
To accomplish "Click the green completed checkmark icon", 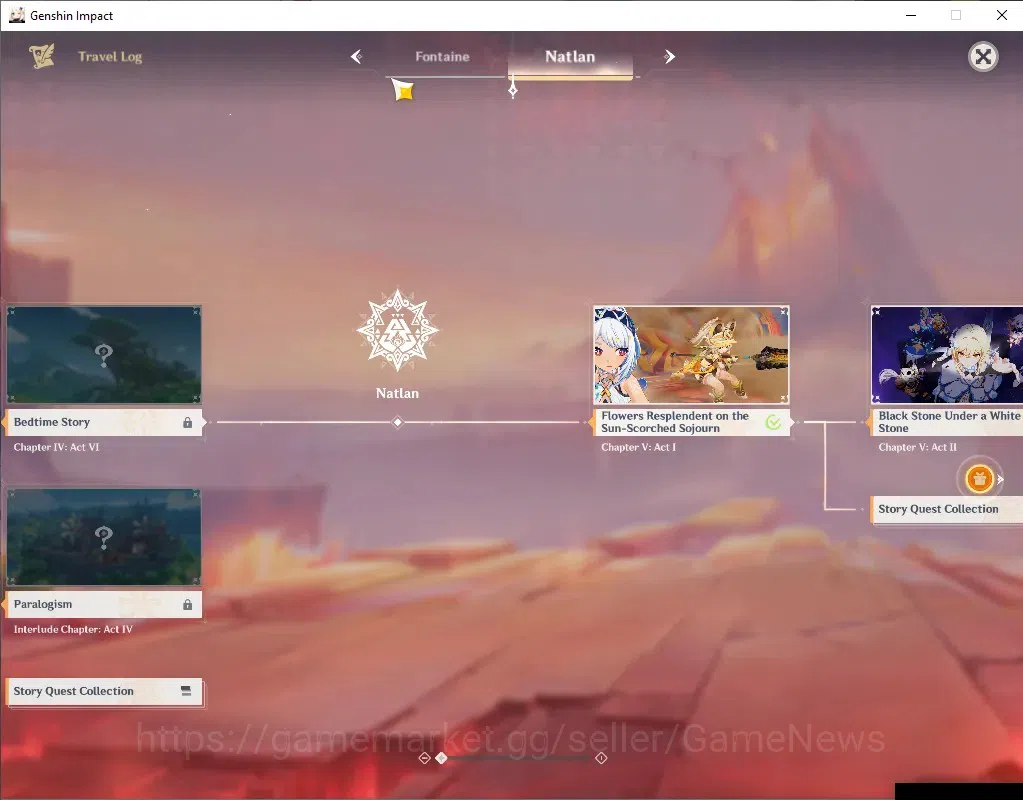I will [773, 423].
